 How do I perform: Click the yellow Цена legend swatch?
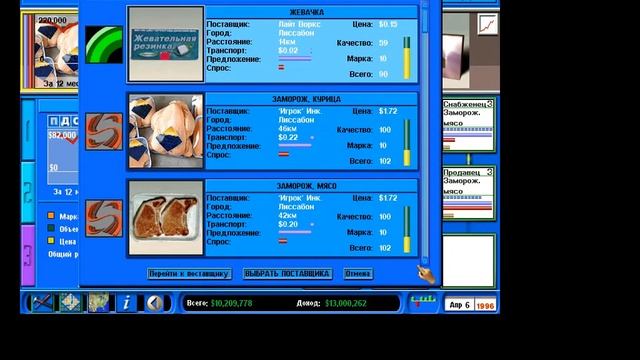pos(51,241)
